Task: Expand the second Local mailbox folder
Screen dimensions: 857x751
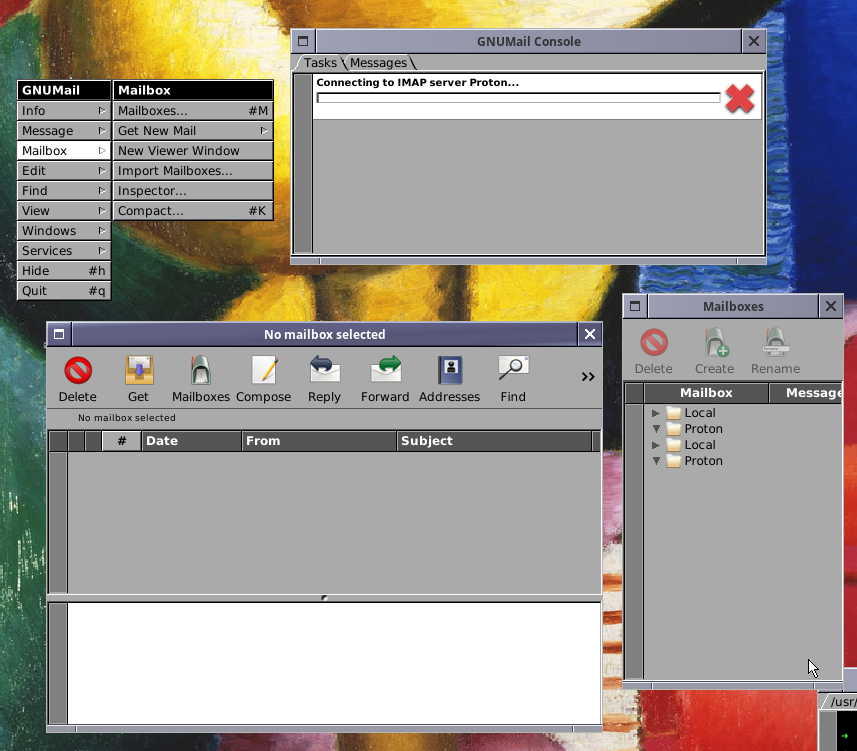Action: pos(656,445)
